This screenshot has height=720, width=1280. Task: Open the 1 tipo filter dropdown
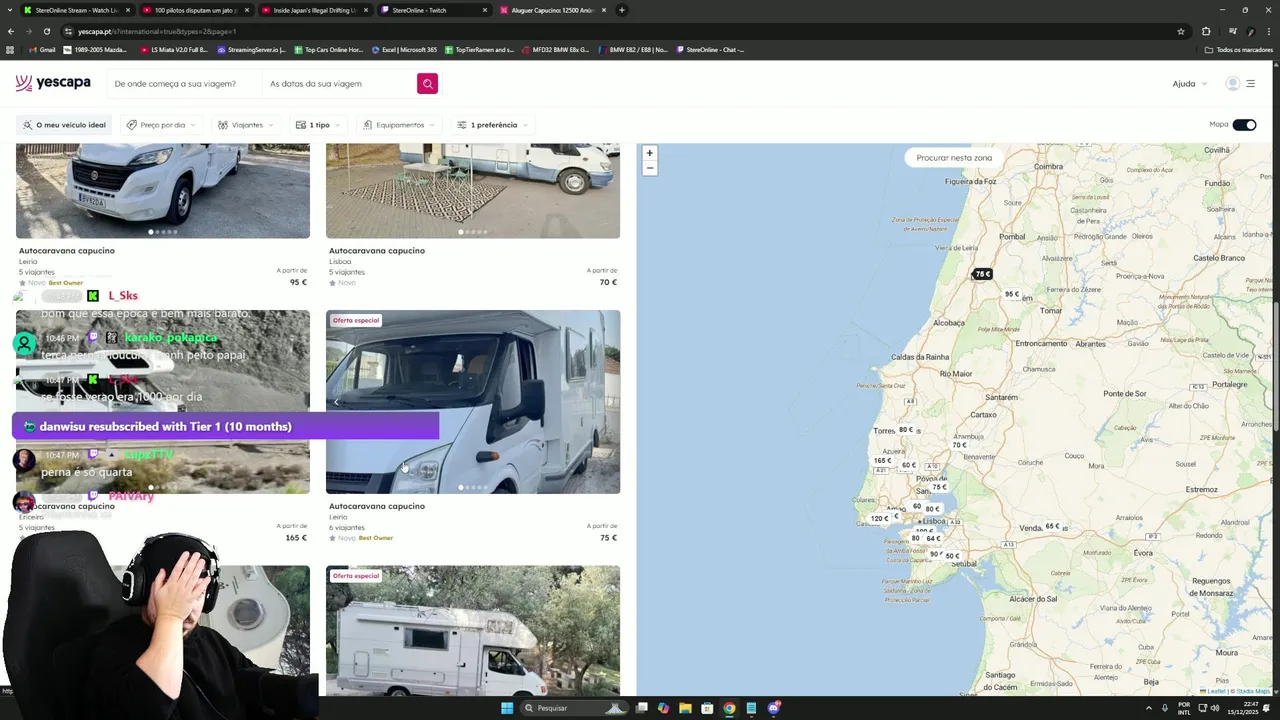click(318, 125)
